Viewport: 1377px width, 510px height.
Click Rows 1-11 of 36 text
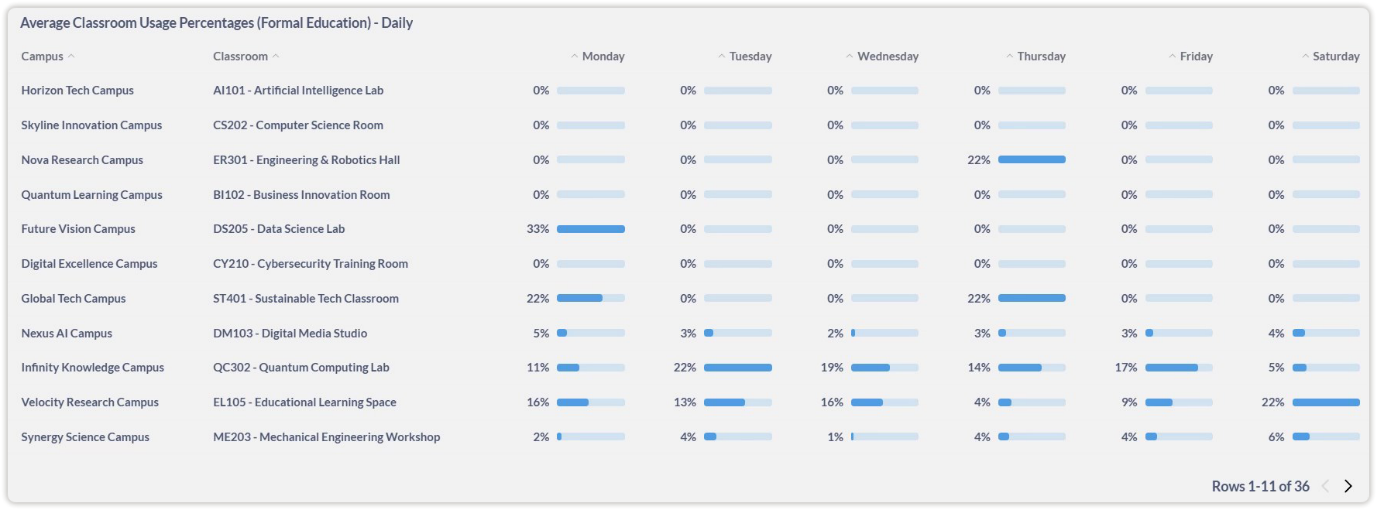(x=1260, y=486)
